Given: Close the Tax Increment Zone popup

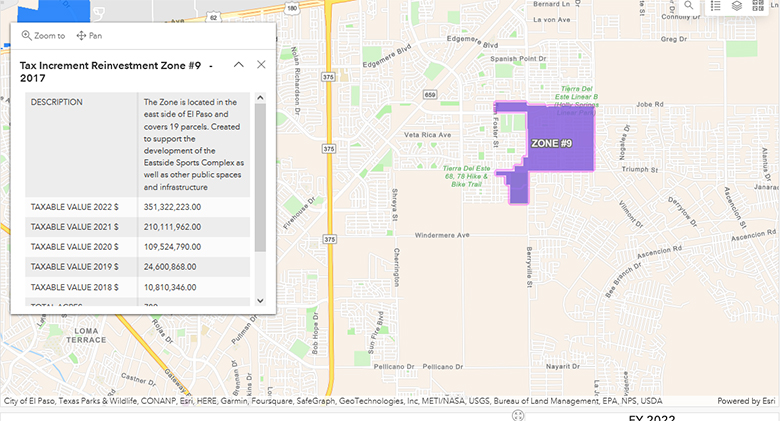Looking at the screenshot, I should tap(261, 64).
